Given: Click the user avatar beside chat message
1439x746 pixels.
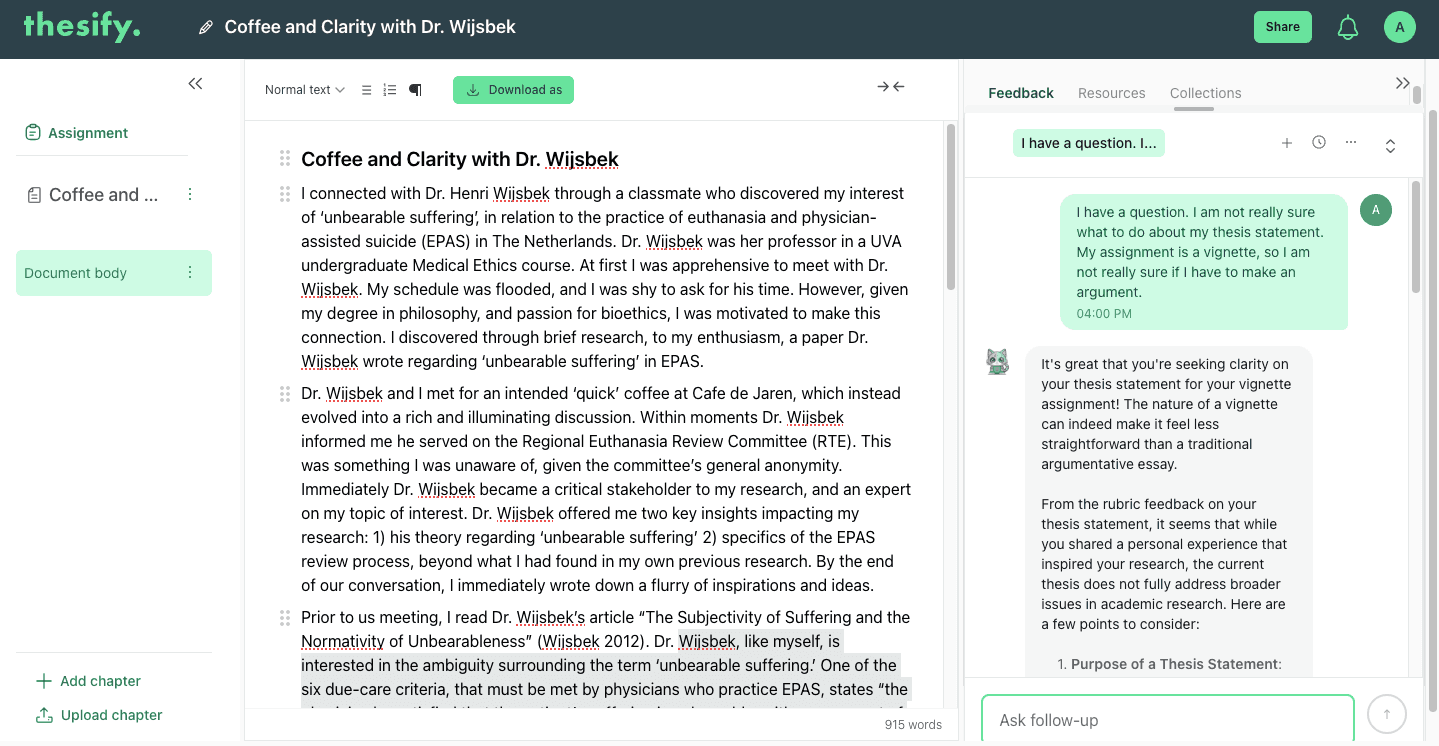Looking at the screenshot, I should pyautogui.click(x=1376, y=210).
